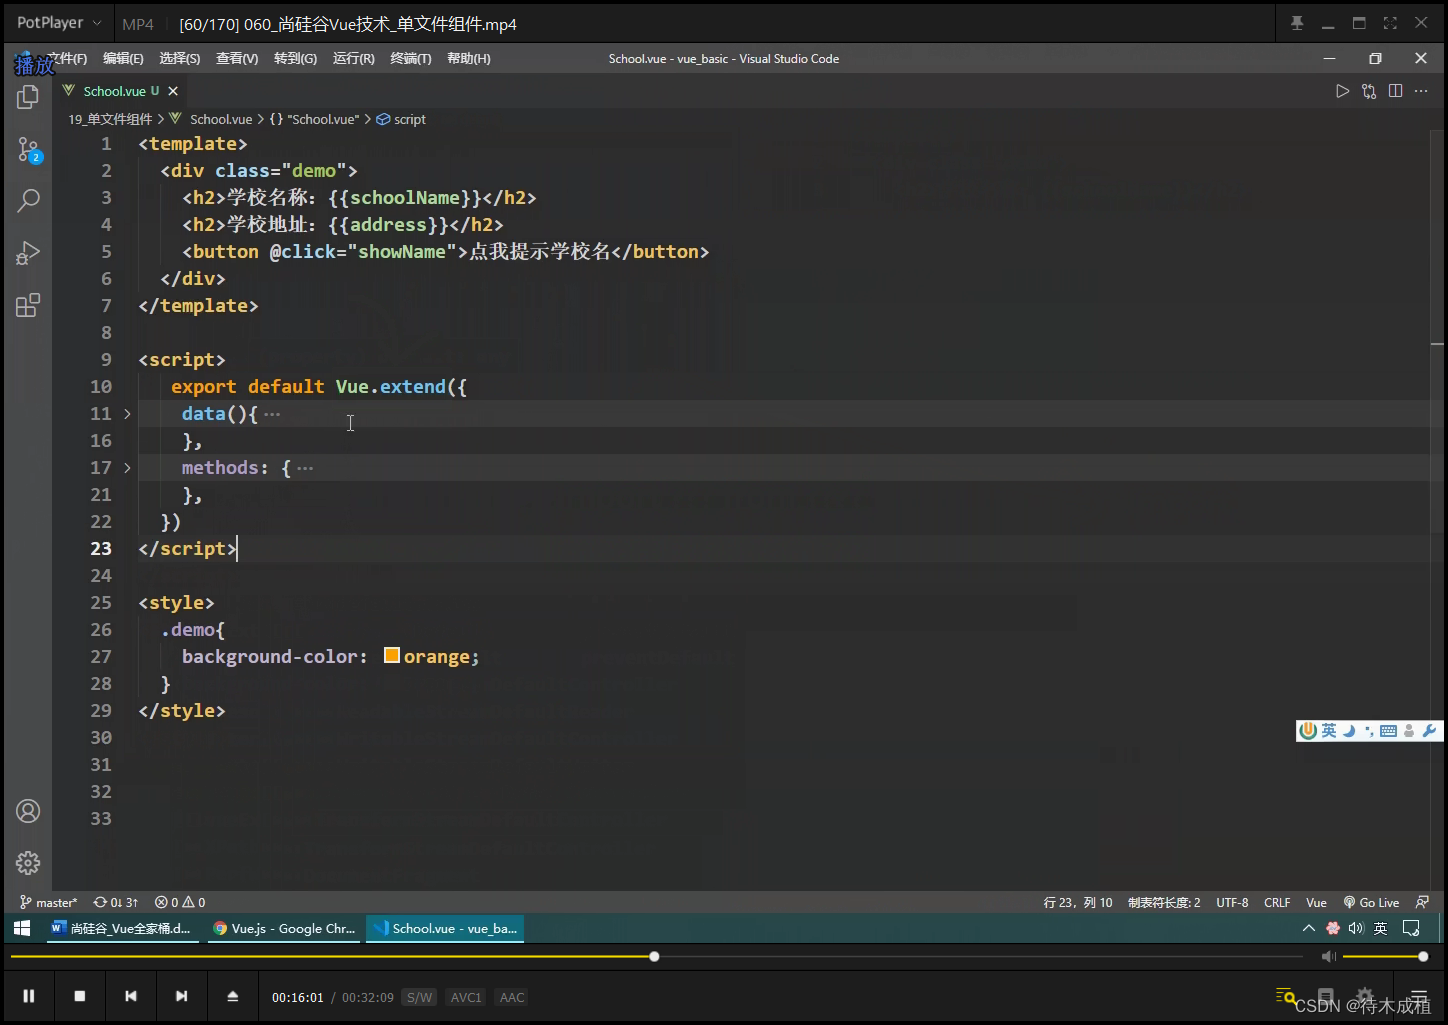The width and height of the screenshot is (1448, 1025).
Task: Mute PotPlayer audio with speaker icon
Action: click(1329, 957)
